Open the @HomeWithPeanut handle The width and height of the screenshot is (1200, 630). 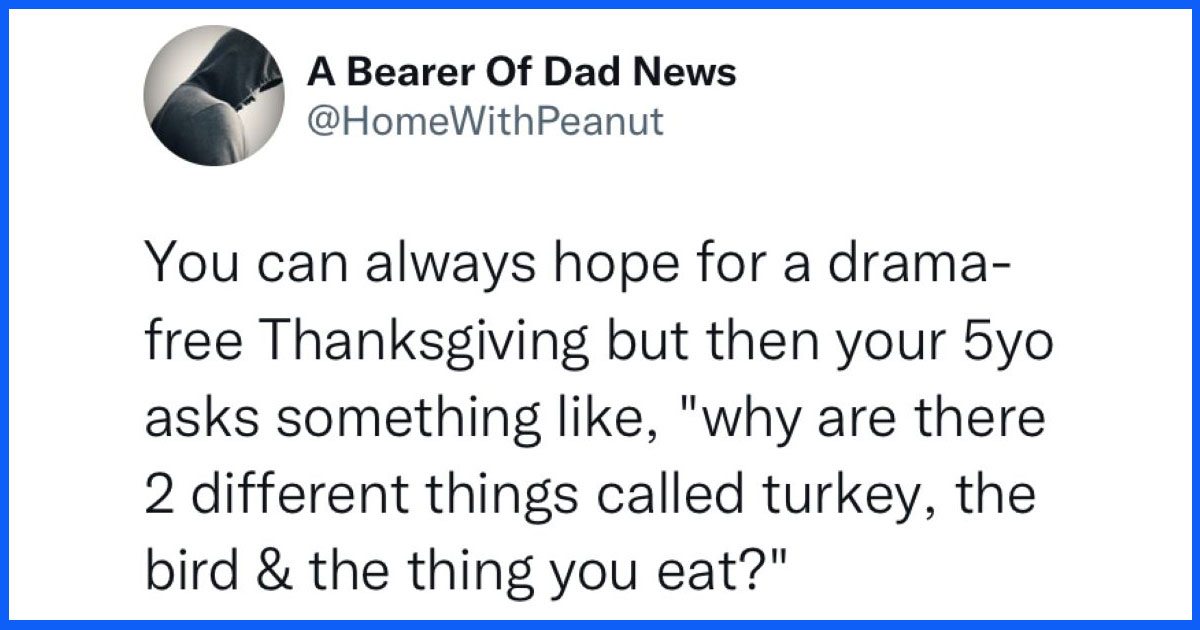[485, 122]
